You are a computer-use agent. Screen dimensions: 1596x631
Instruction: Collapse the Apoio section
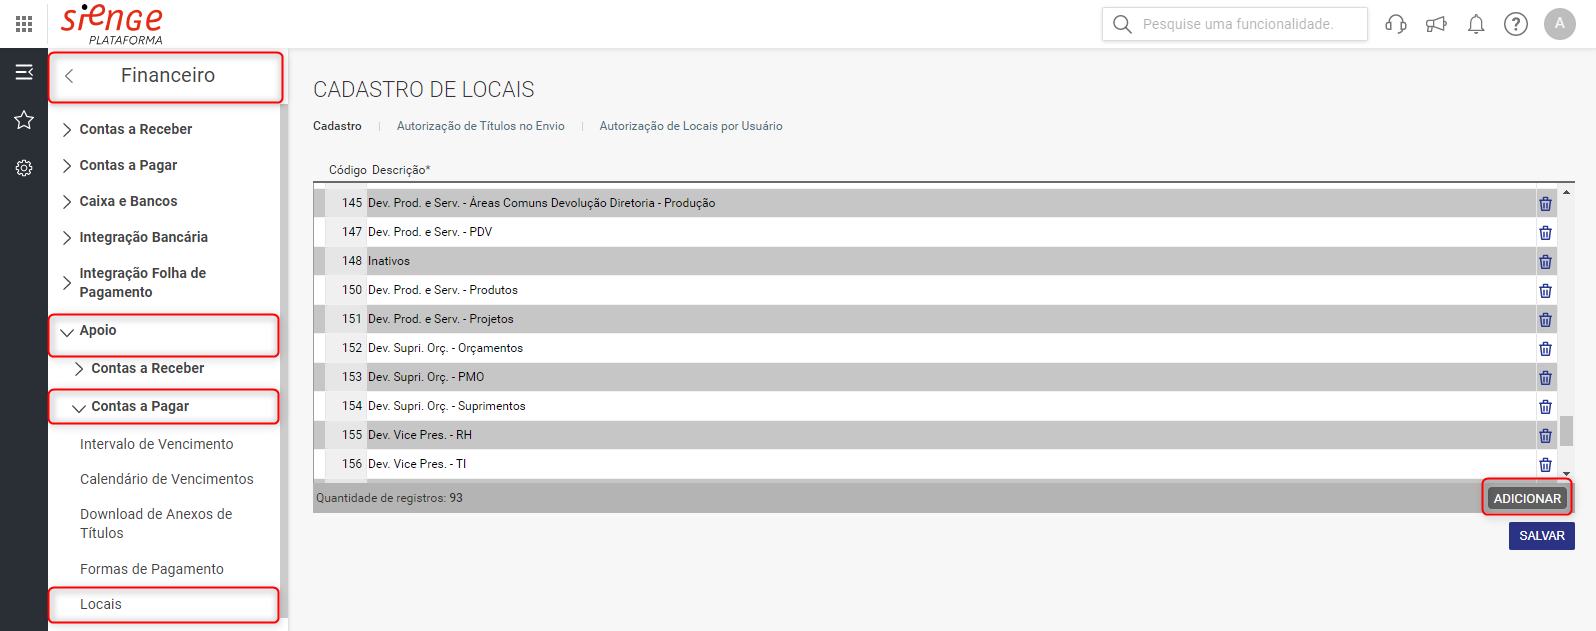click(97, 330)
